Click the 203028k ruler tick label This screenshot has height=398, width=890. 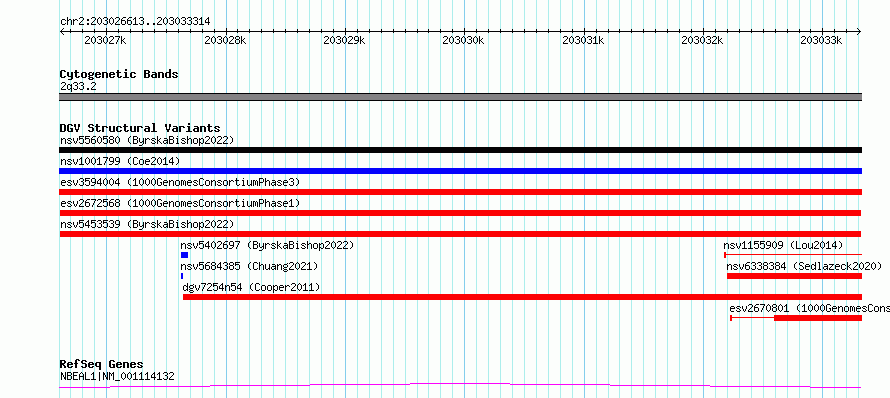[x=225, y=40]
